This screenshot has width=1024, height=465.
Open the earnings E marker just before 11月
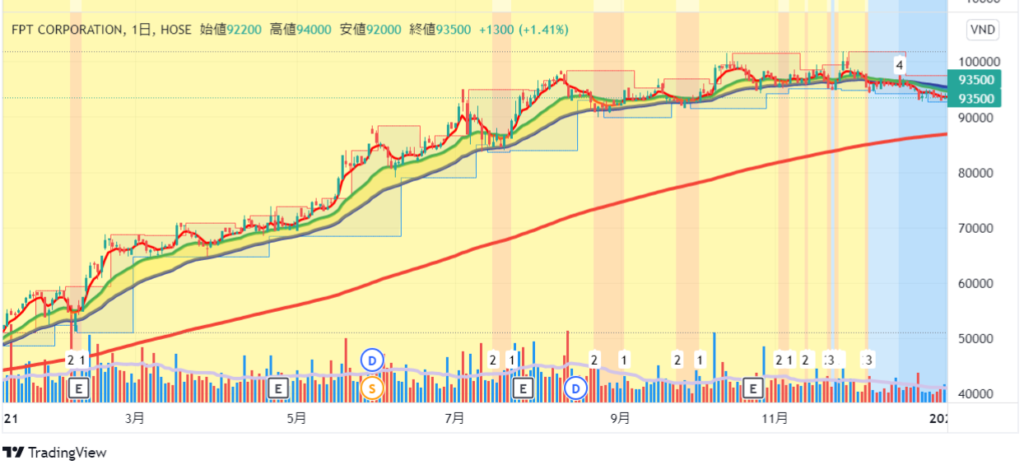click(754, 389)
